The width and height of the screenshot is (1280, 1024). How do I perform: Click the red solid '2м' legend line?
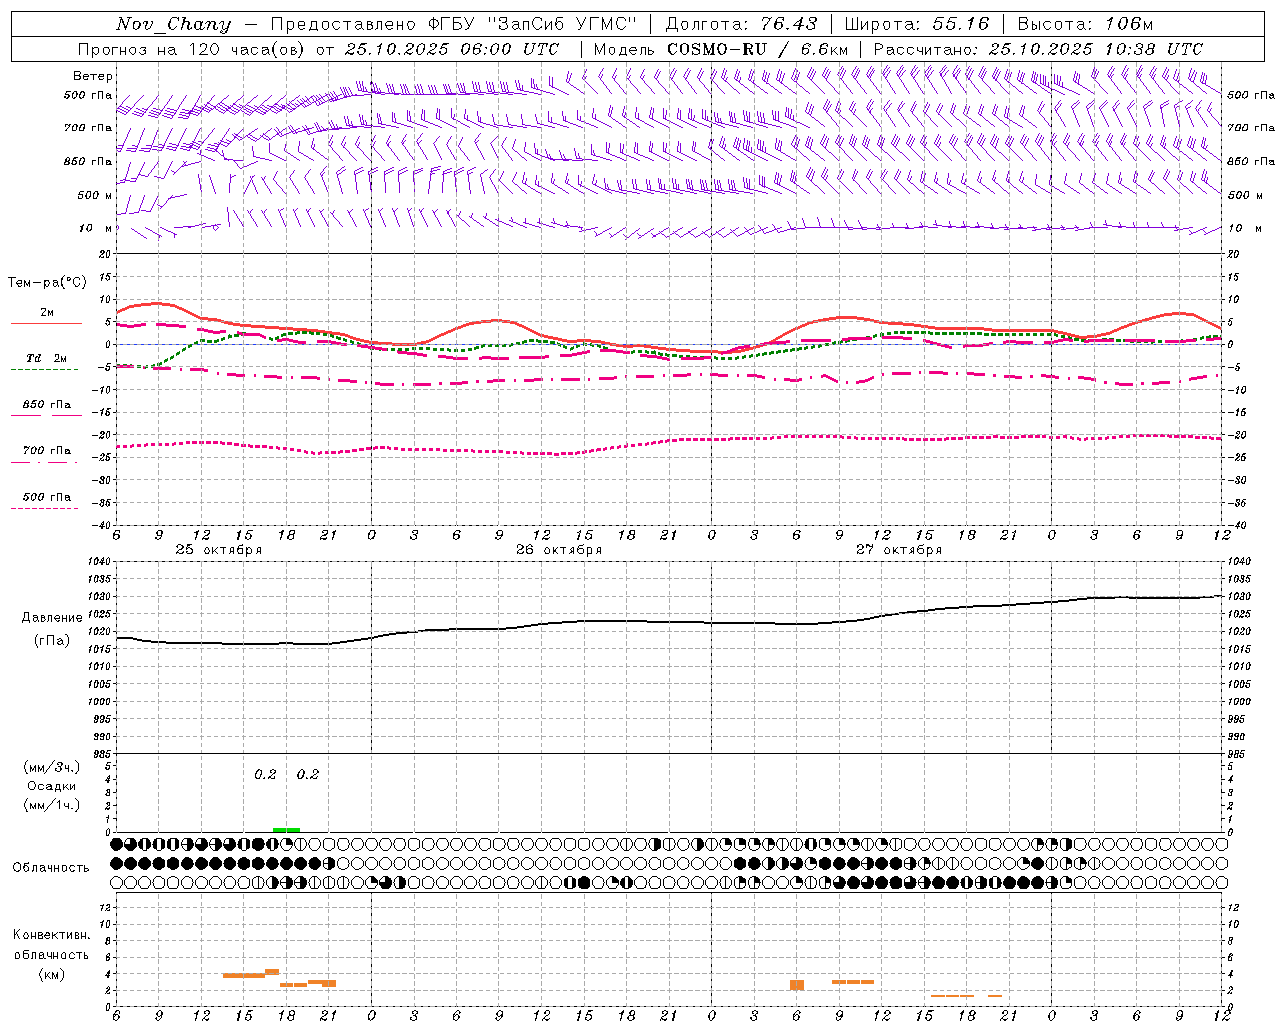[46, 323]
